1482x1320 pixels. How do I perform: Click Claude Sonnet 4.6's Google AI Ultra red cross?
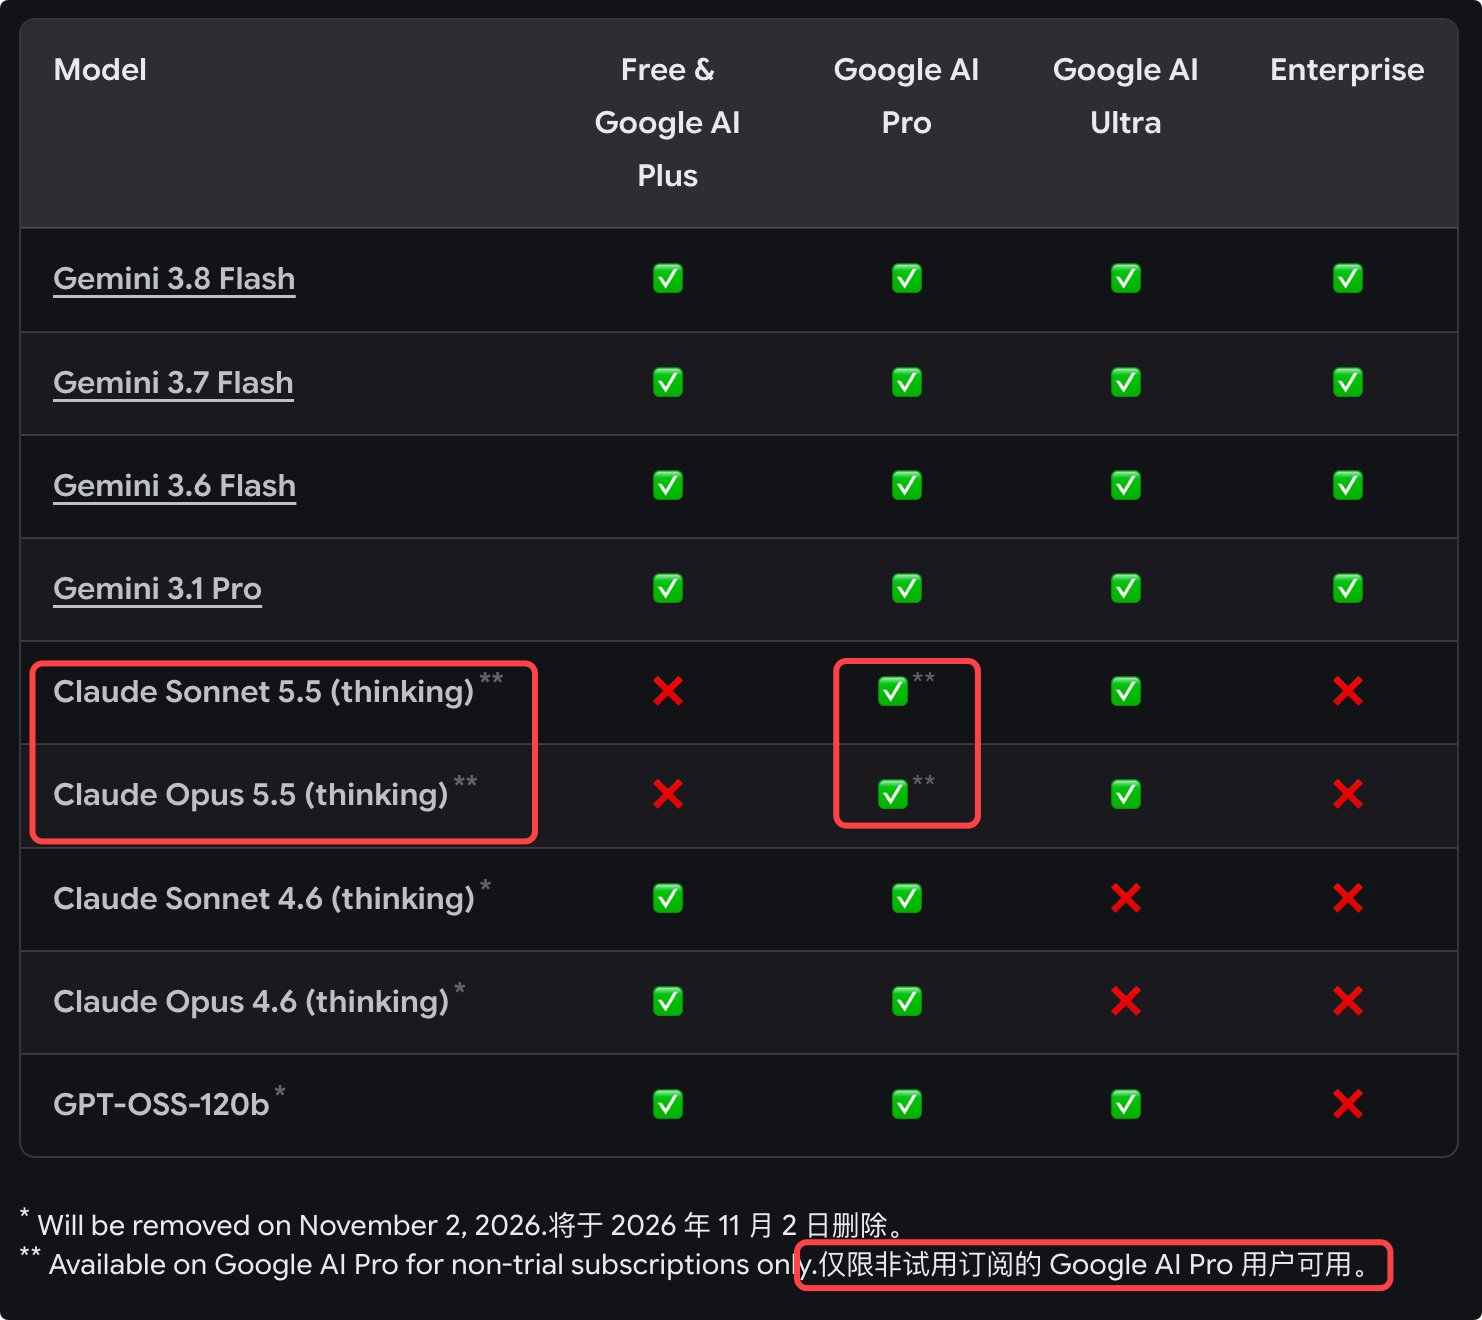pyautogui.click(x=1126, y=898)
